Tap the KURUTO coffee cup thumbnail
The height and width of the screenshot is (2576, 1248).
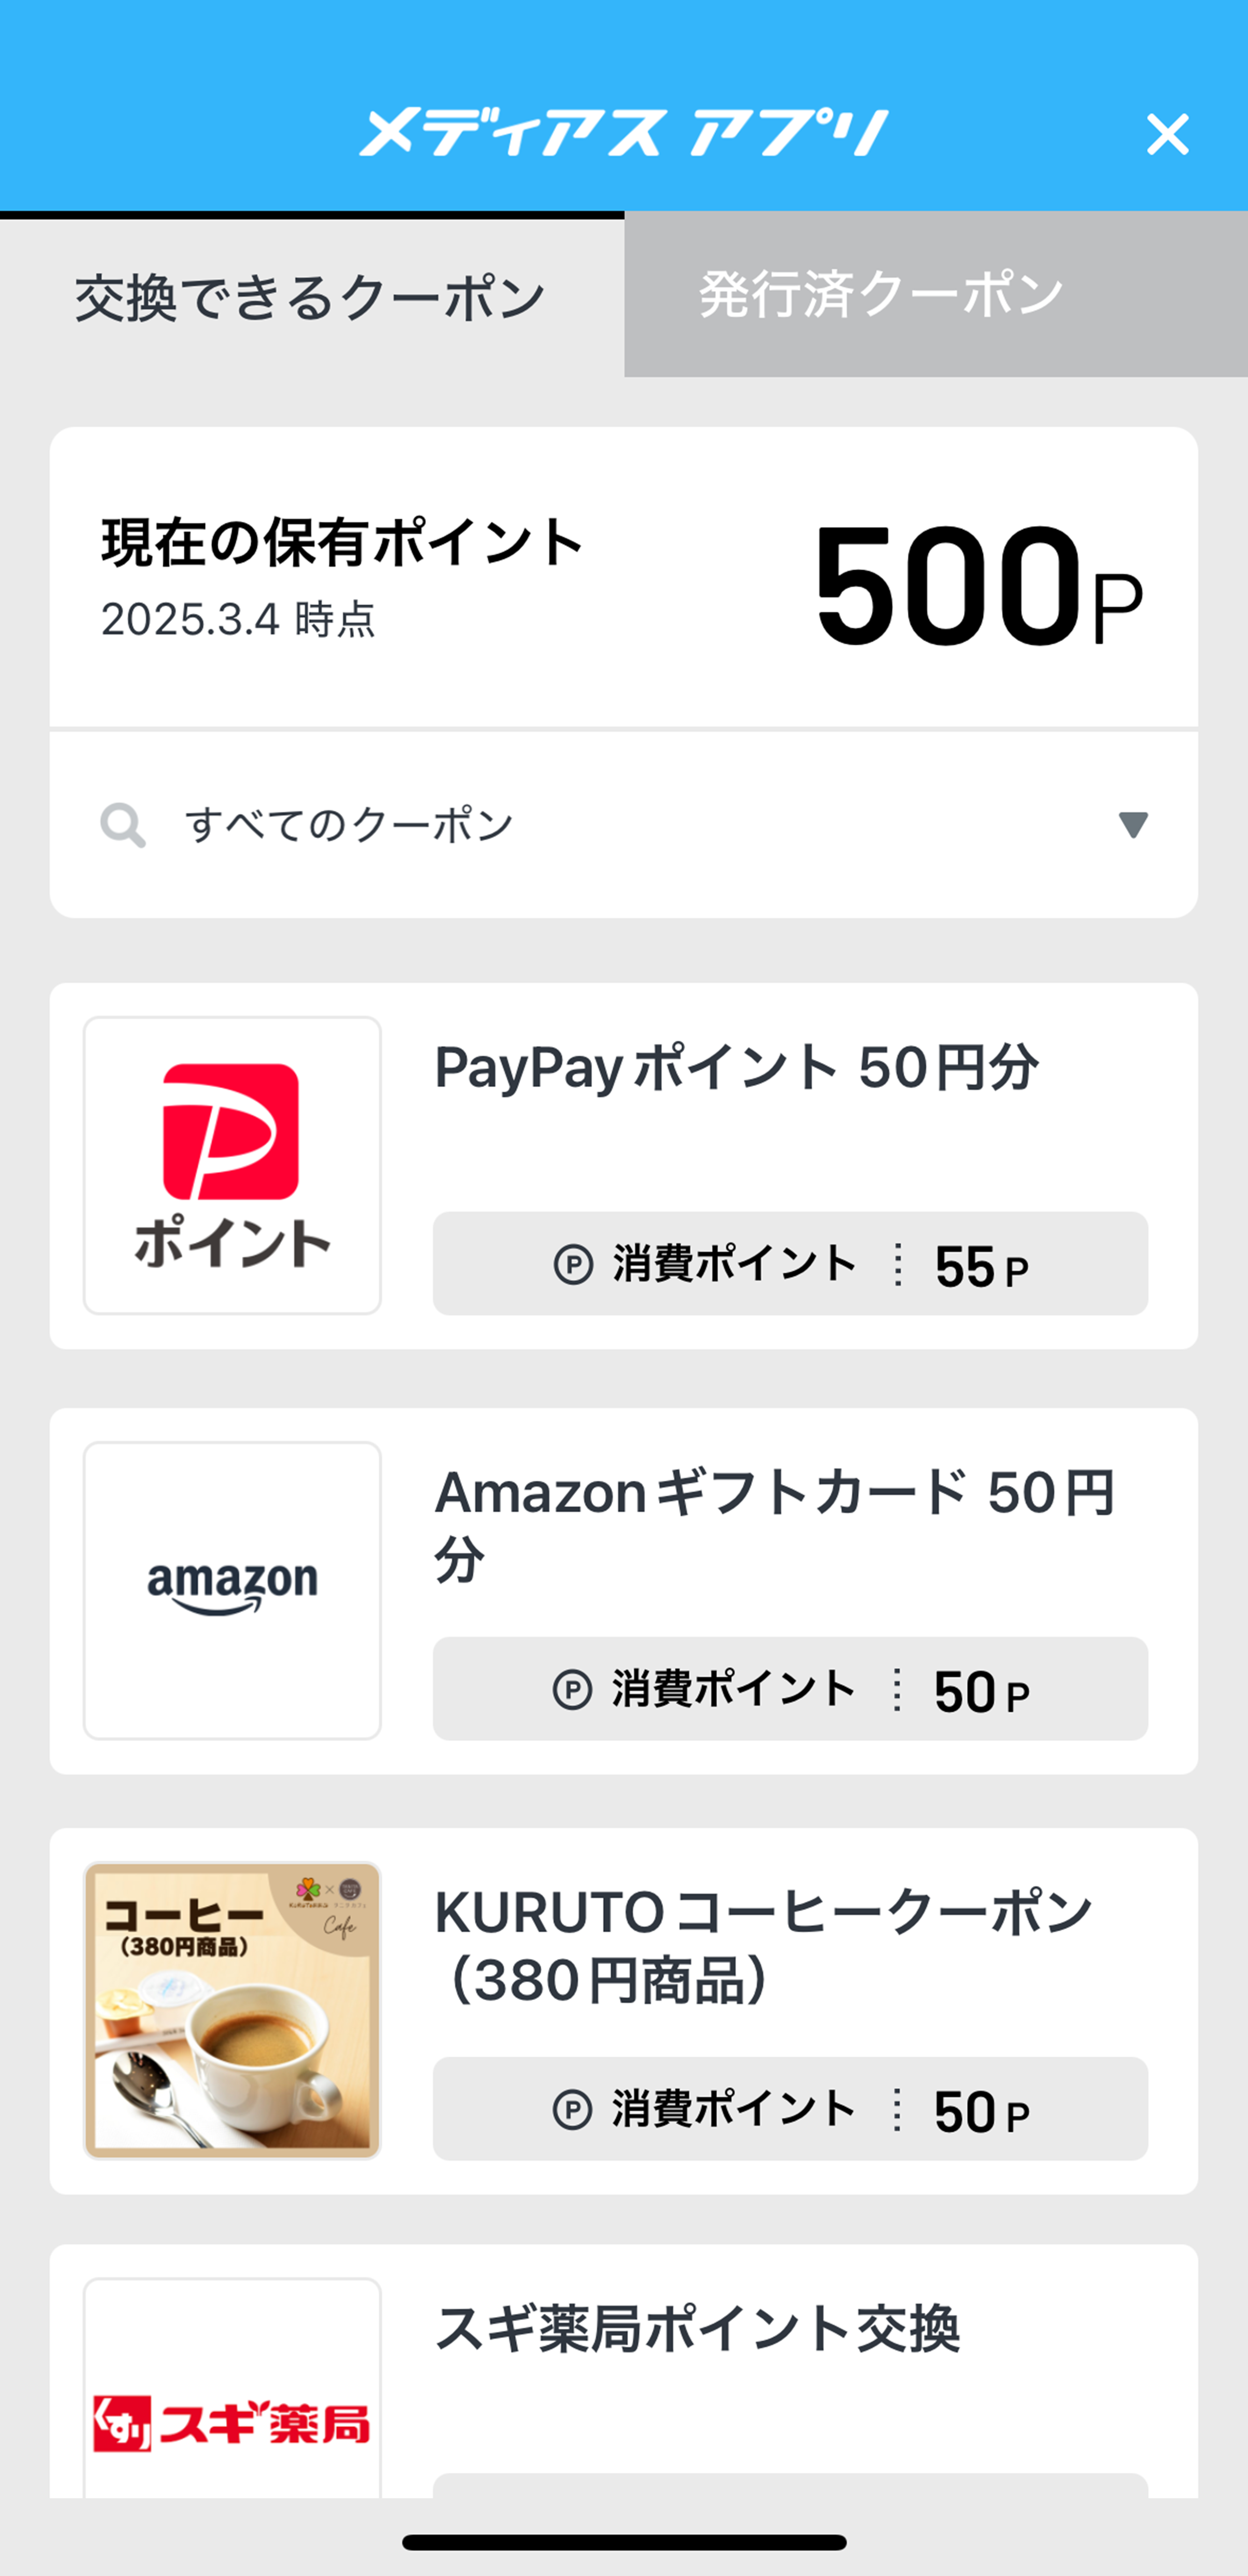(x=232, y=2010)
